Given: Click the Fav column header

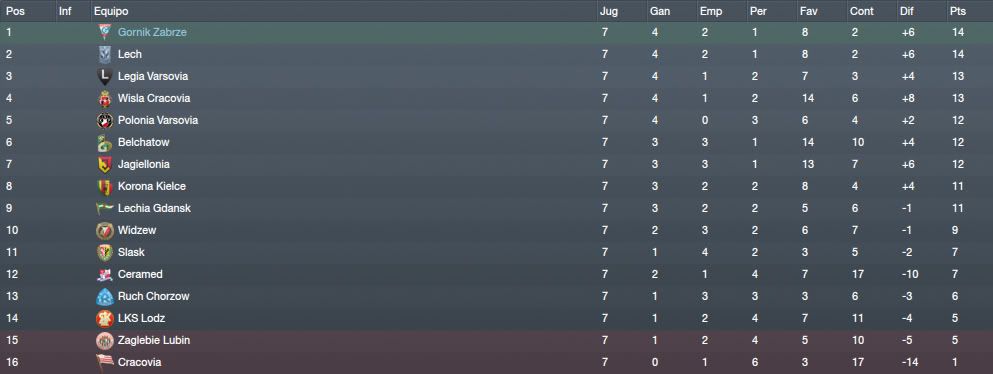Looking at the screenshot, I should [808, 11].
